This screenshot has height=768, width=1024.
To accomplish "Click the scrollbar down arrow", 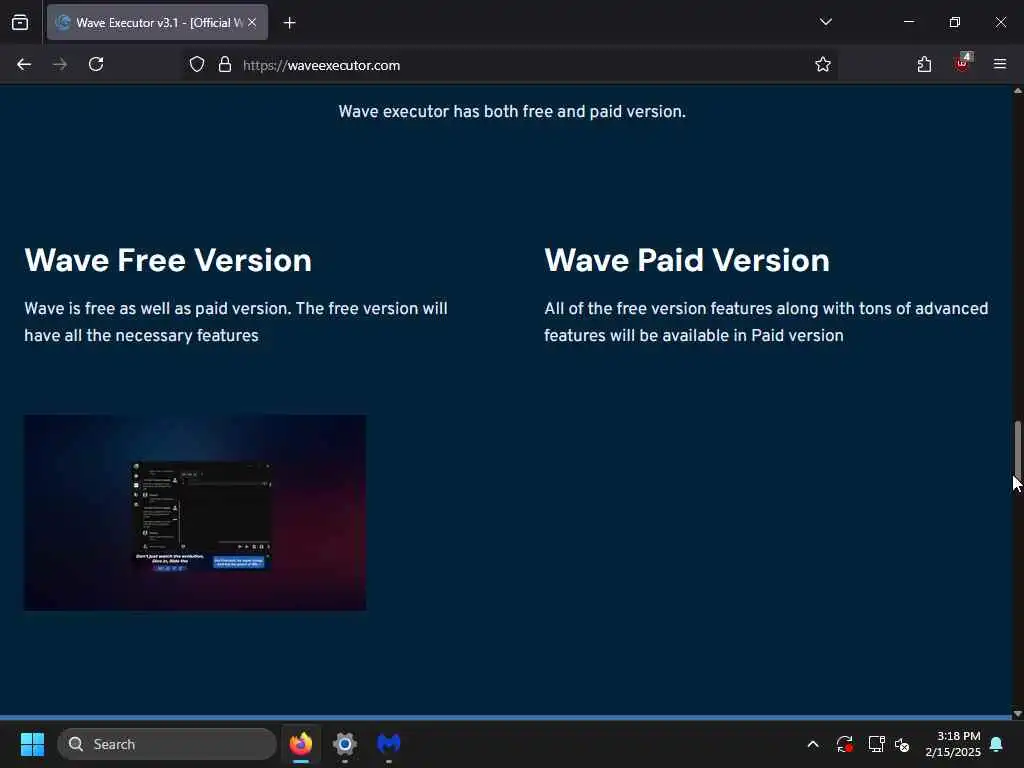I will tap(1017, 714).
